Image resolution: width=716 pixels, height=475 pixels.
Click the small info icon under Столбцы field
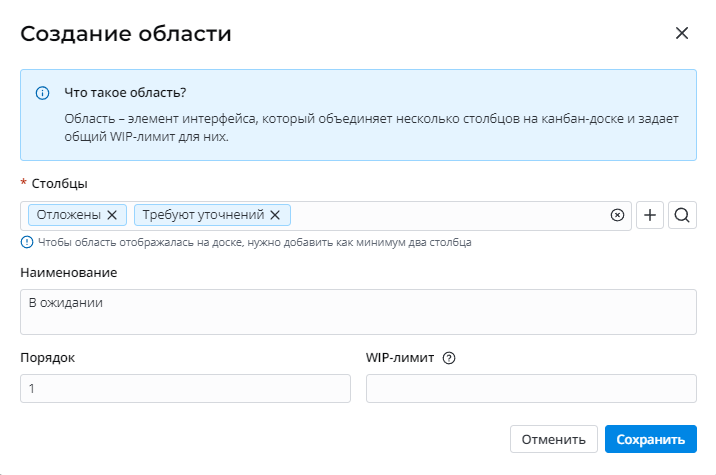26,242
